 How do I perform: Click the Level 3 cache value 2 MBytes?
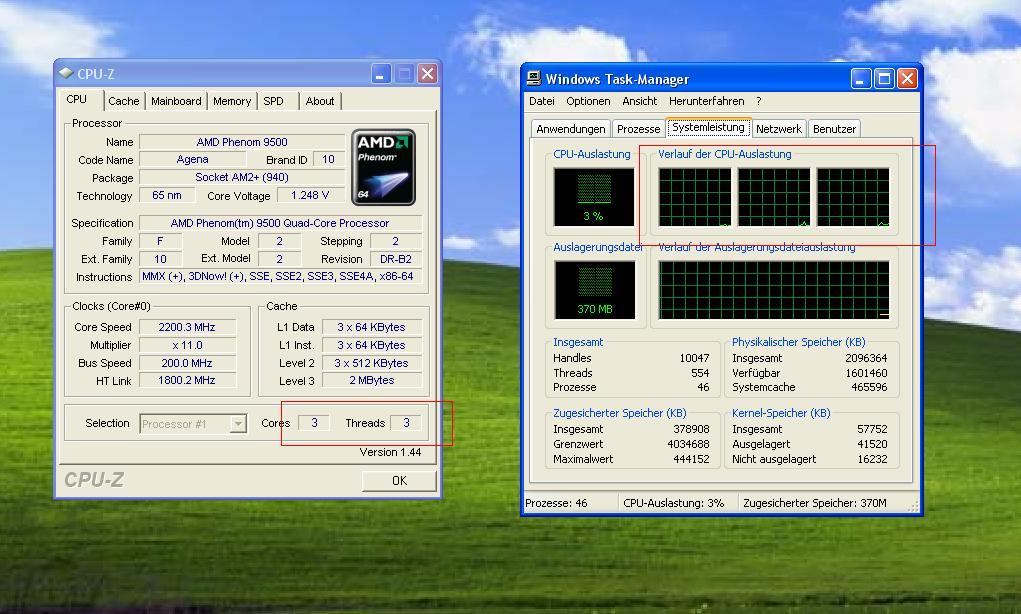coord(371,380)
